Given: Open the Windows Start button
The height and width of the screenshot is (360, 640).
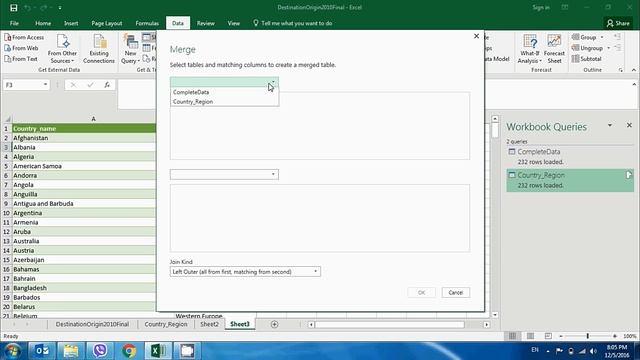Looking at the screenshot, I should (12, 351).
